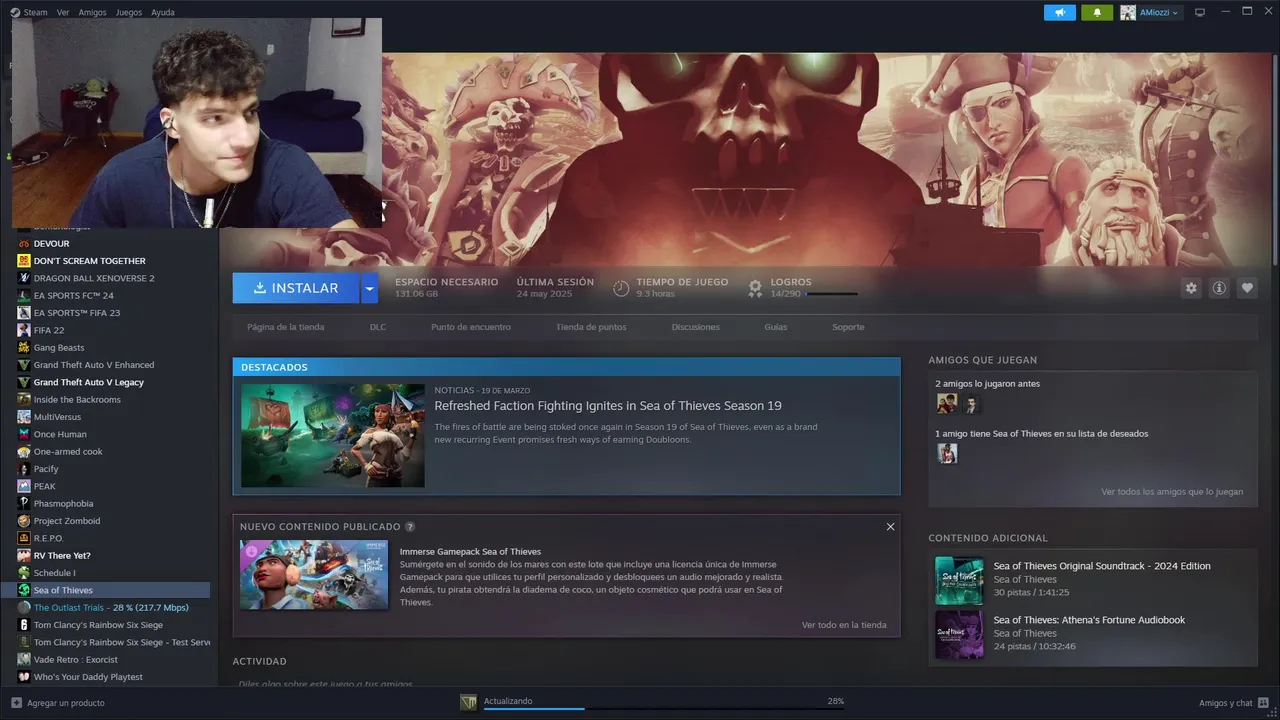Click the download queue game icon
Image resolution: width=1280 pixels, height=720 pixels.
[468, 703]
